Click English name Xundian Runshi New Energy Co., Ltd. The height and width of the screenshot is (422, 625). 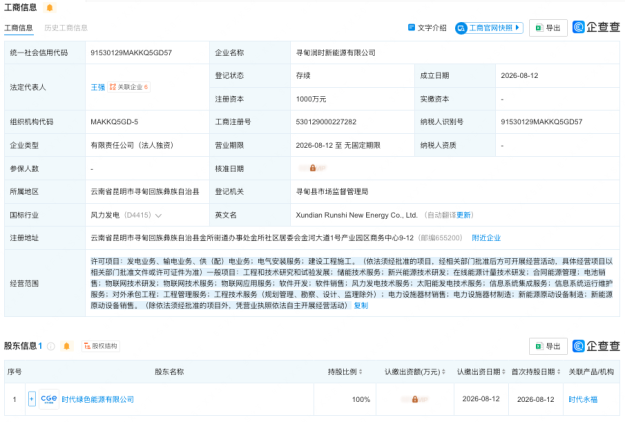point(356,215)
